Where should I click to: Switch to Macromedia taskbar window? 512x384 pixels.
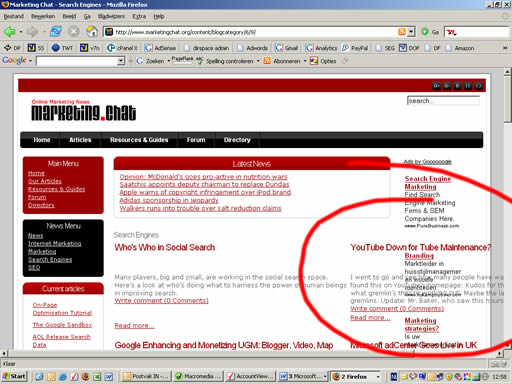click(198, 377)
